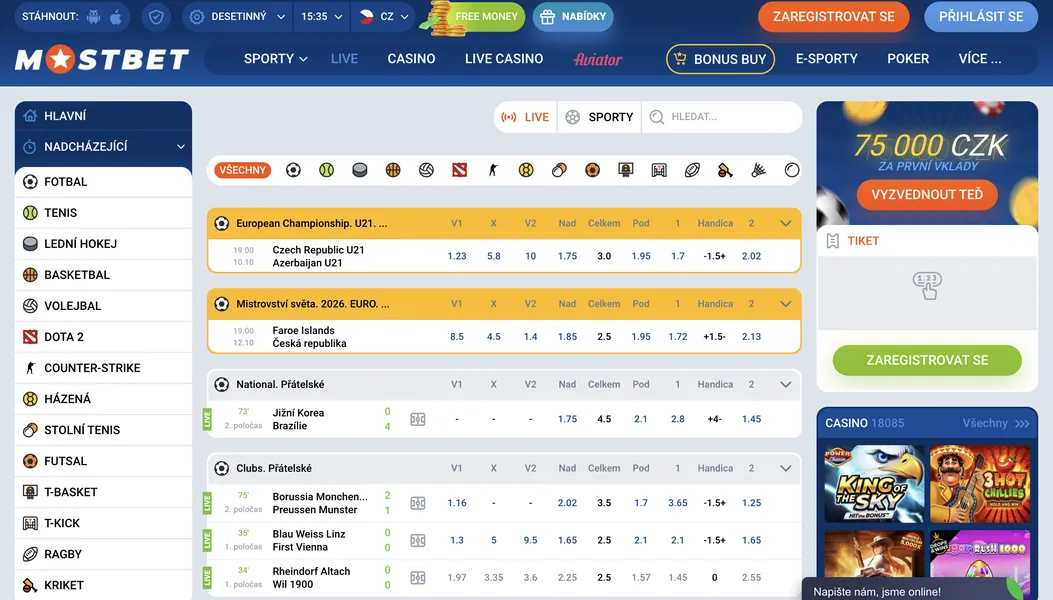The width and height of the screenshot is (1053, 600).
Task: Open the gift icon beside NABÍDKY
Action: click(546, 17)
